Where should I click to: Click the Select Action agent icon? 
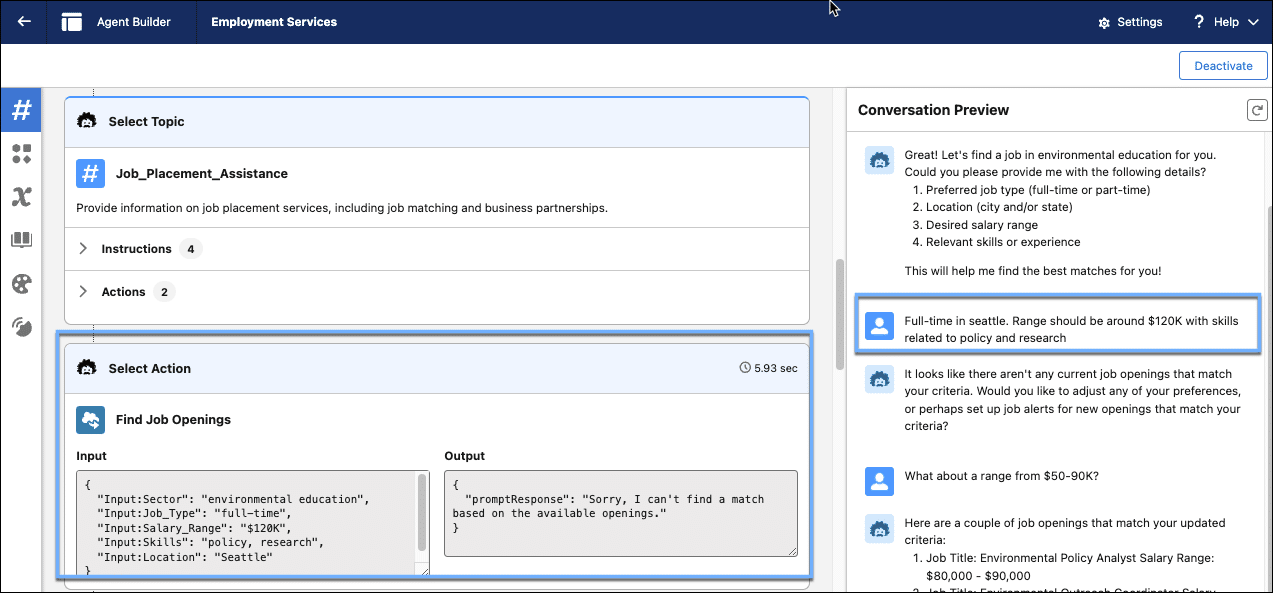click(87, 368)
